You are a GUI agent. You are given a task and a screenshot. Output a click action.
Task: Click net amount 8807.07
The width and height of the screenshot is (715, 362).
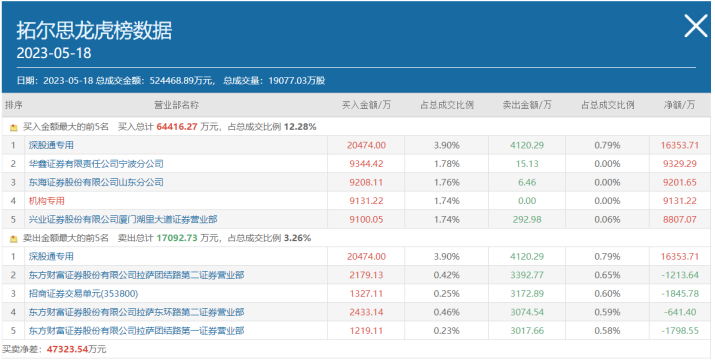(x=680, y=219)
